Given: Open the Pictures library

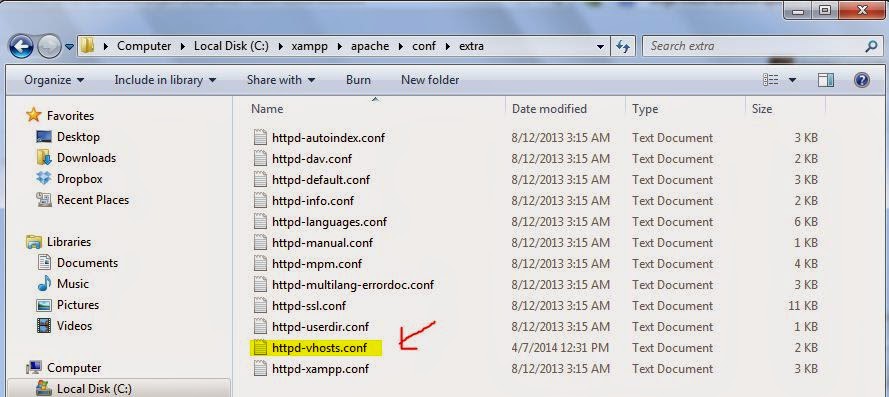Looking at the screenshot, I should coord(78,305).
